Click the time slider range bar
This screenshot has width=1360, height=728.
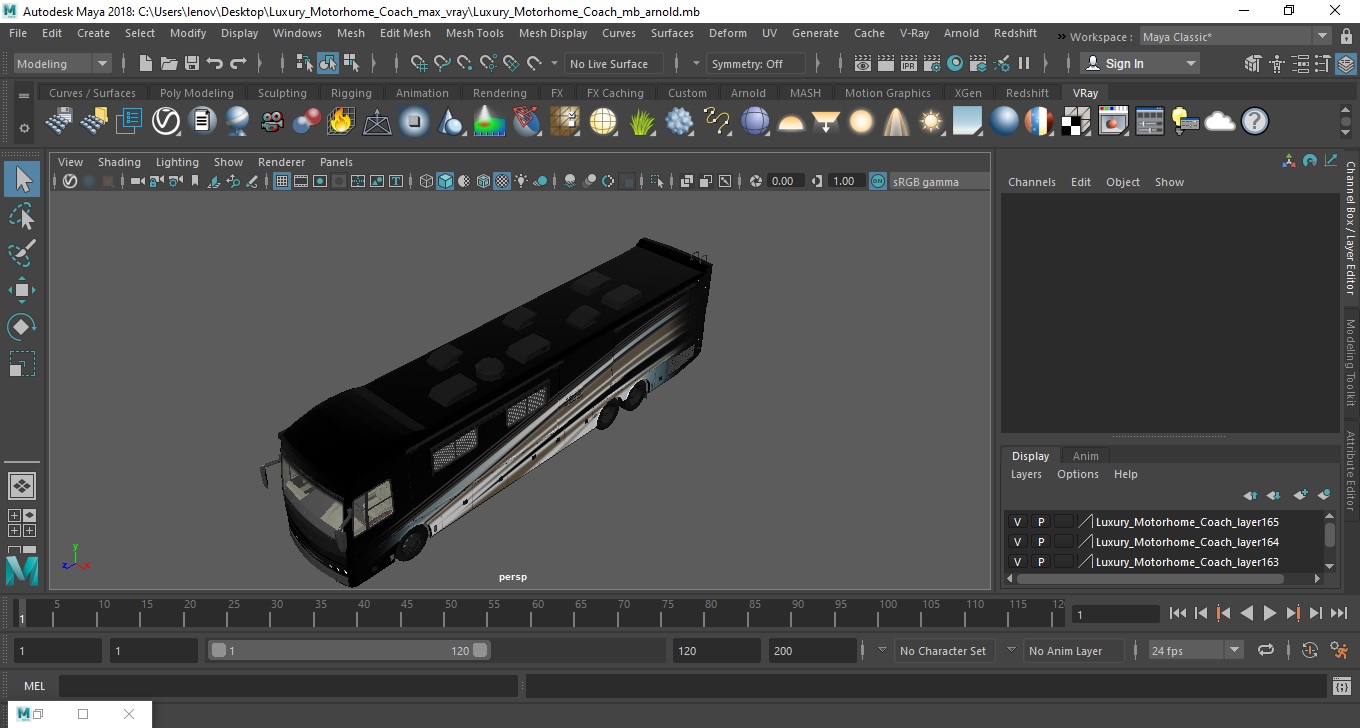coord(349,650)
